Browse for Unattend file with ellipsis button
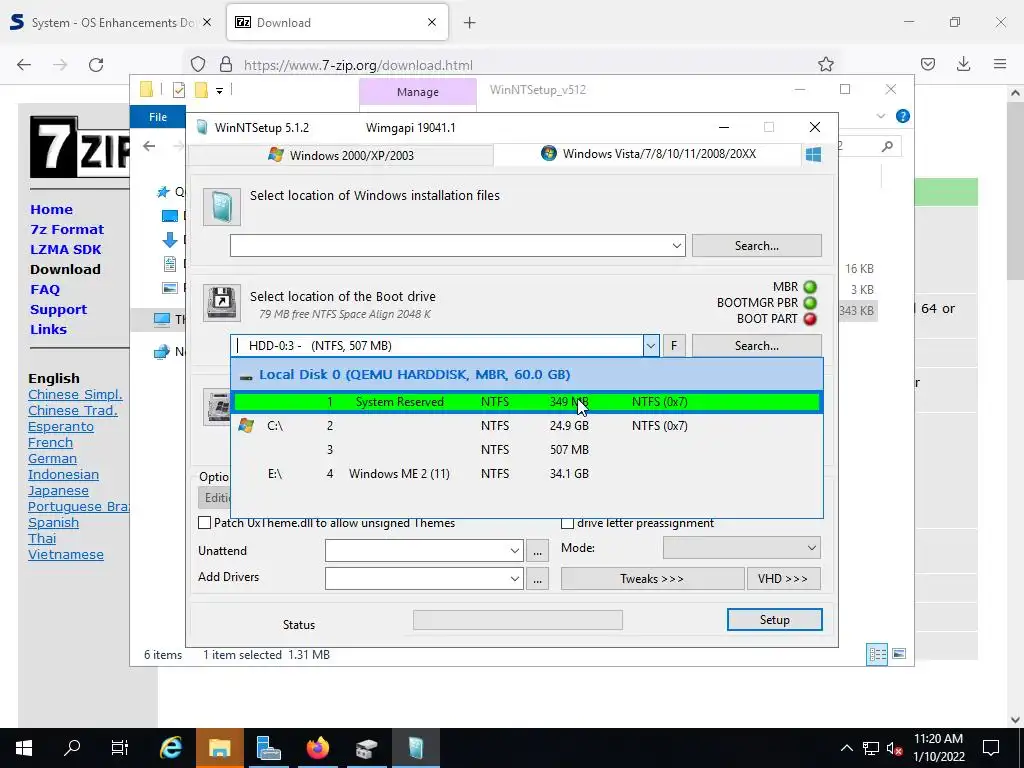 537,551
